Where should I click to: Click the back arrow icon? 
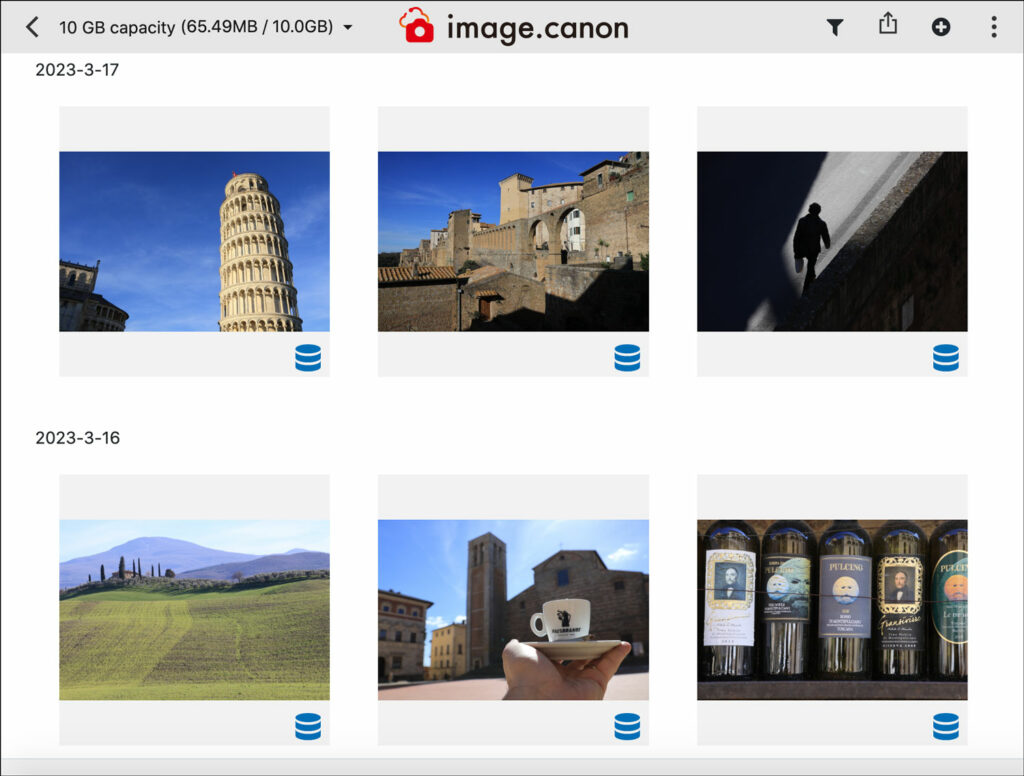(x=32, y=27)
